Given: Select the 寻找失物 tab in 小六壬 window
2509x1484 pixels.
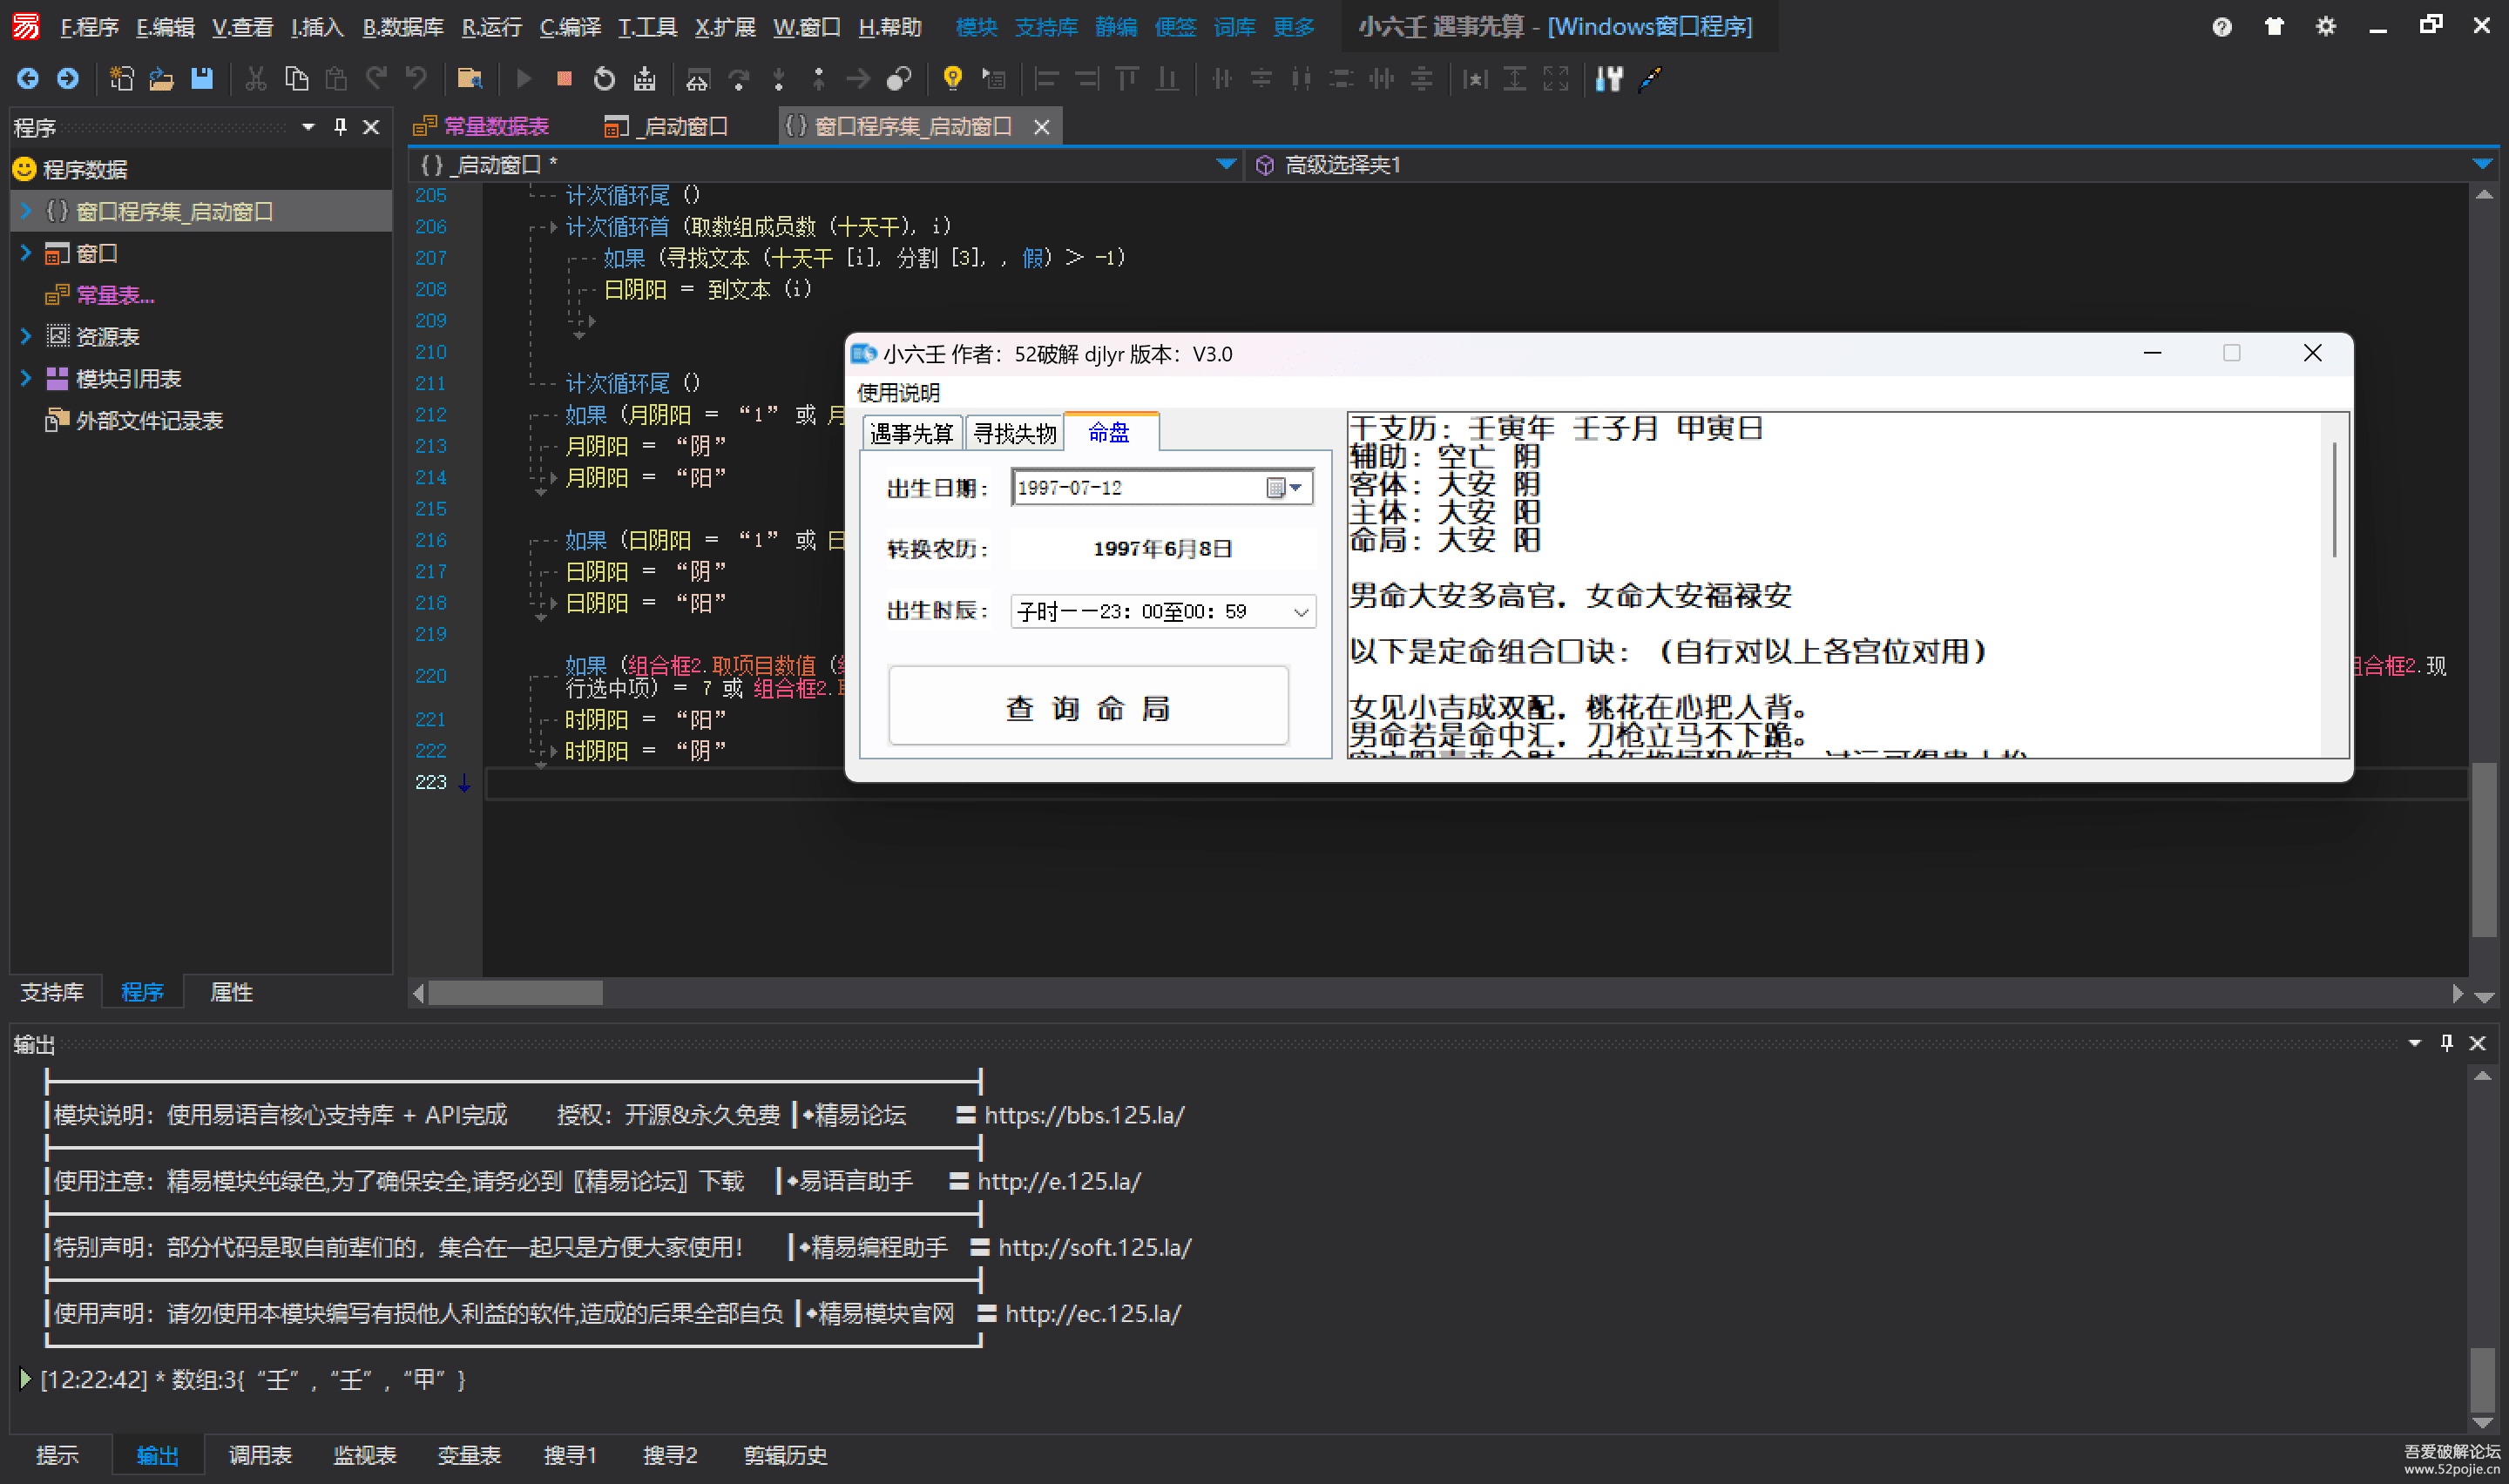Looking at the screenshot, I should (x=1015, y=433).
